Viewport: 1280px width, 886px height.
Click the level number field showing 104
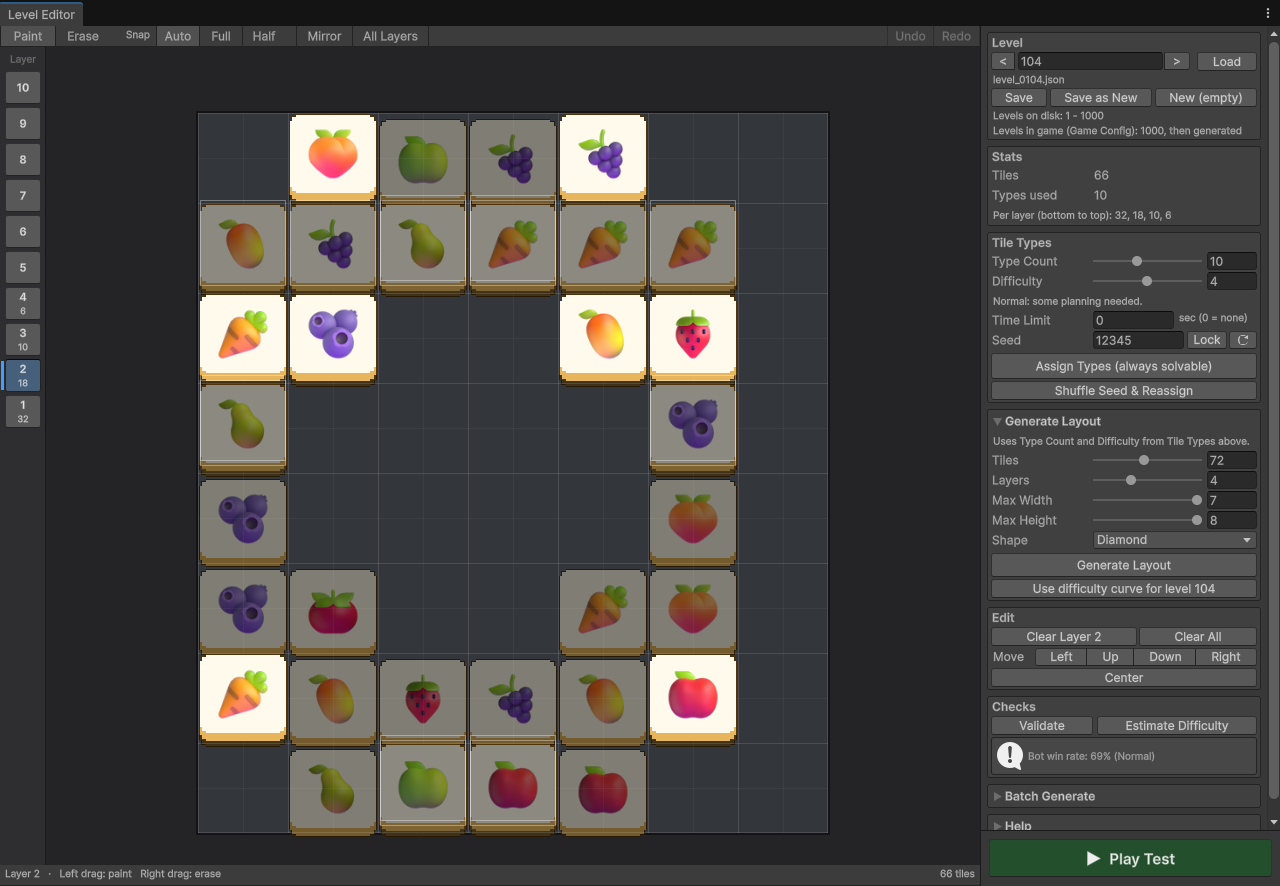[x=1089, y=61]
